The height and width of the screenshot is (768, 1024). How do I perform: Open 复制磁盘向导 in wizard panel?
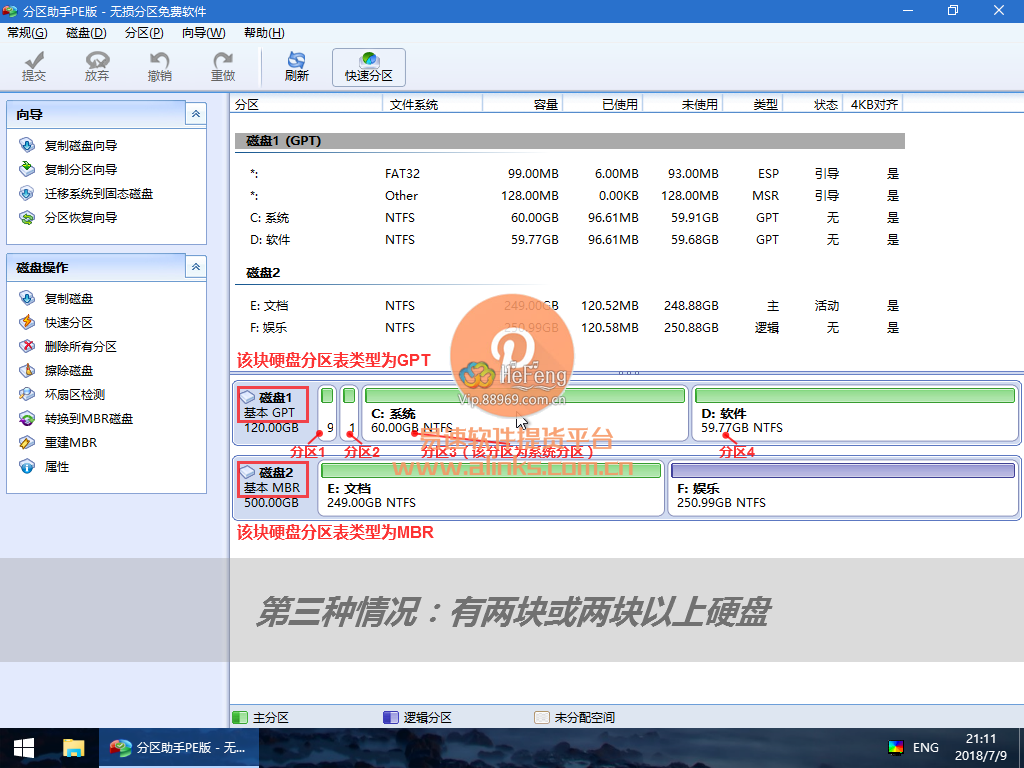click(x=80, y=146)
